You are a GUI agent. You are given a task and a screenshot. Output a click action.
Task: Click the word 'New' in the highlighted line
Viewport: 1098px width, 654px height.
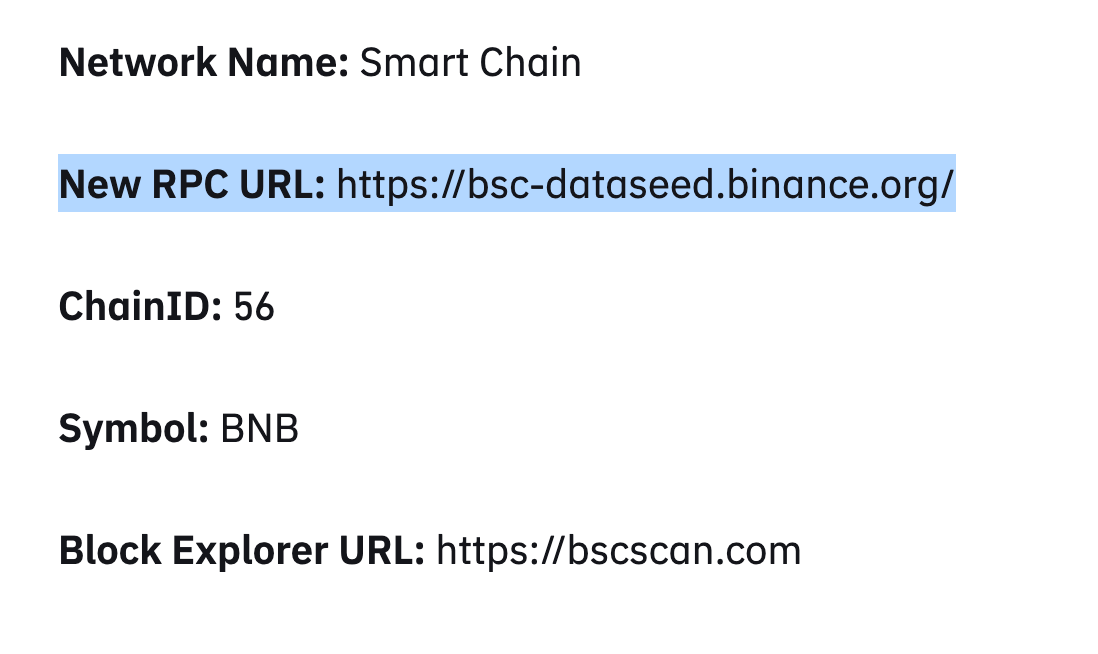pyautogui.click(x=99, y=184)
